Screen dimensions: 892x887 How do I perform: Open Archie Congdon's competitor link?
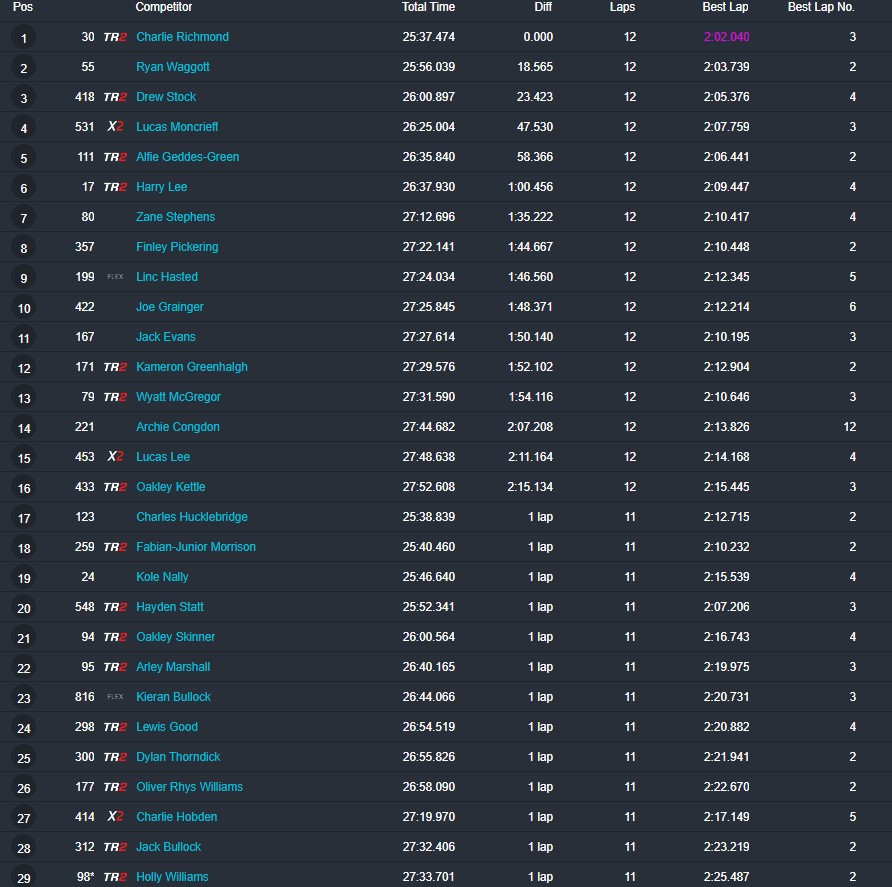[x=178, y=427]
